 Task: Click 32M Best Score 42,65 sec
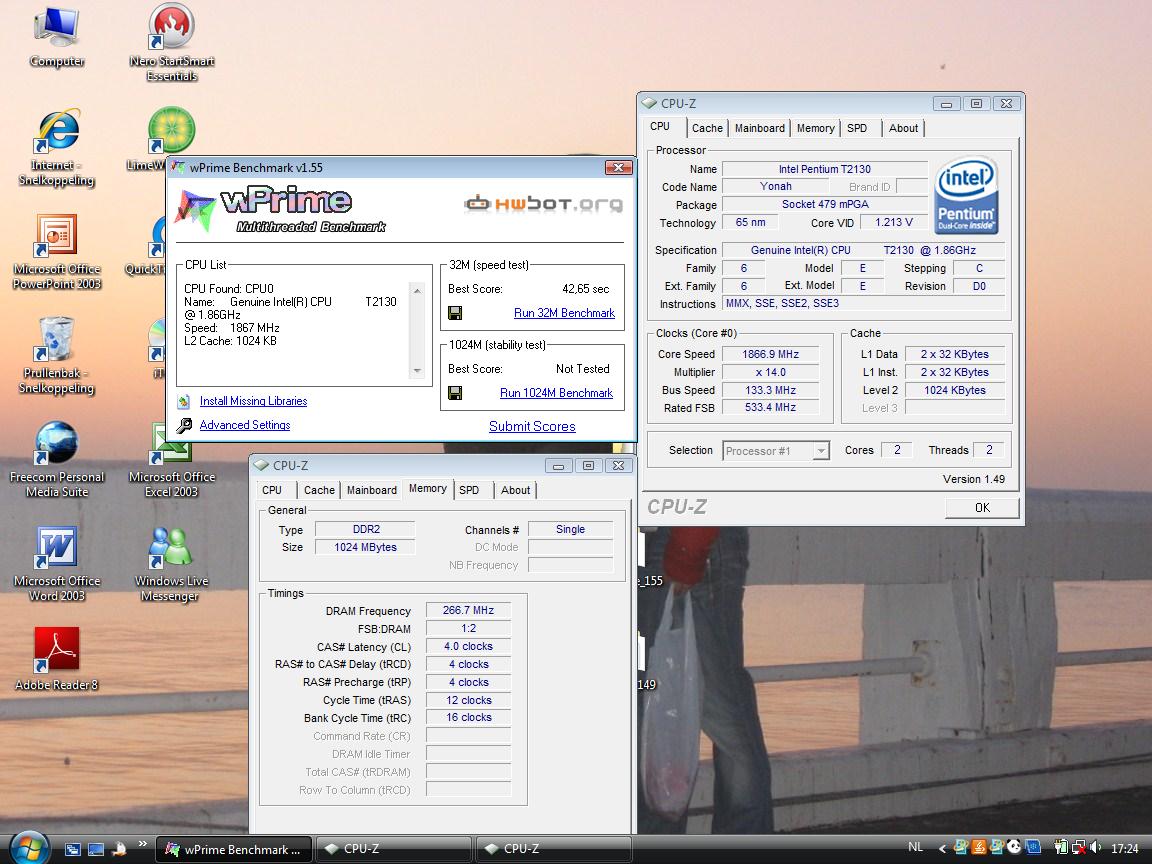click(x=586, y=289)
